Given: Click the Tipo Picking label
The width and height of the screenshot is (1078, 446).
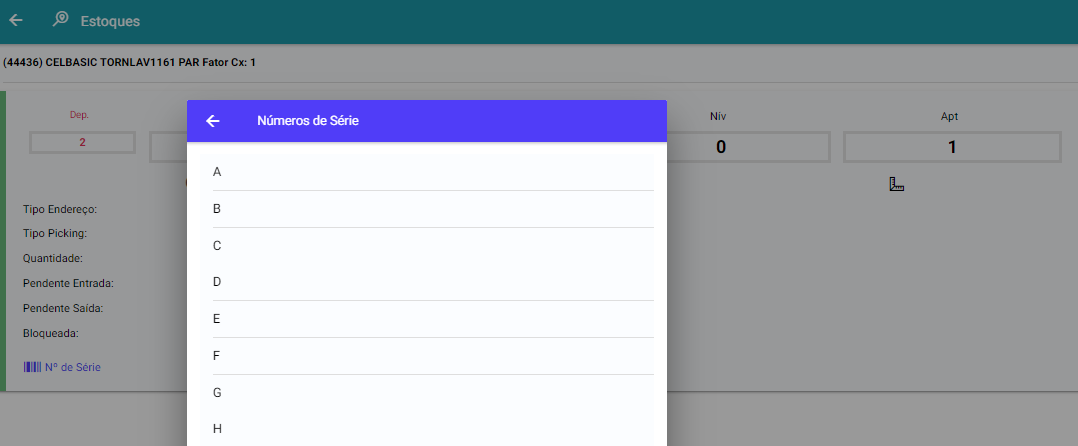Looking at the screenshot, I should point(54,234).
